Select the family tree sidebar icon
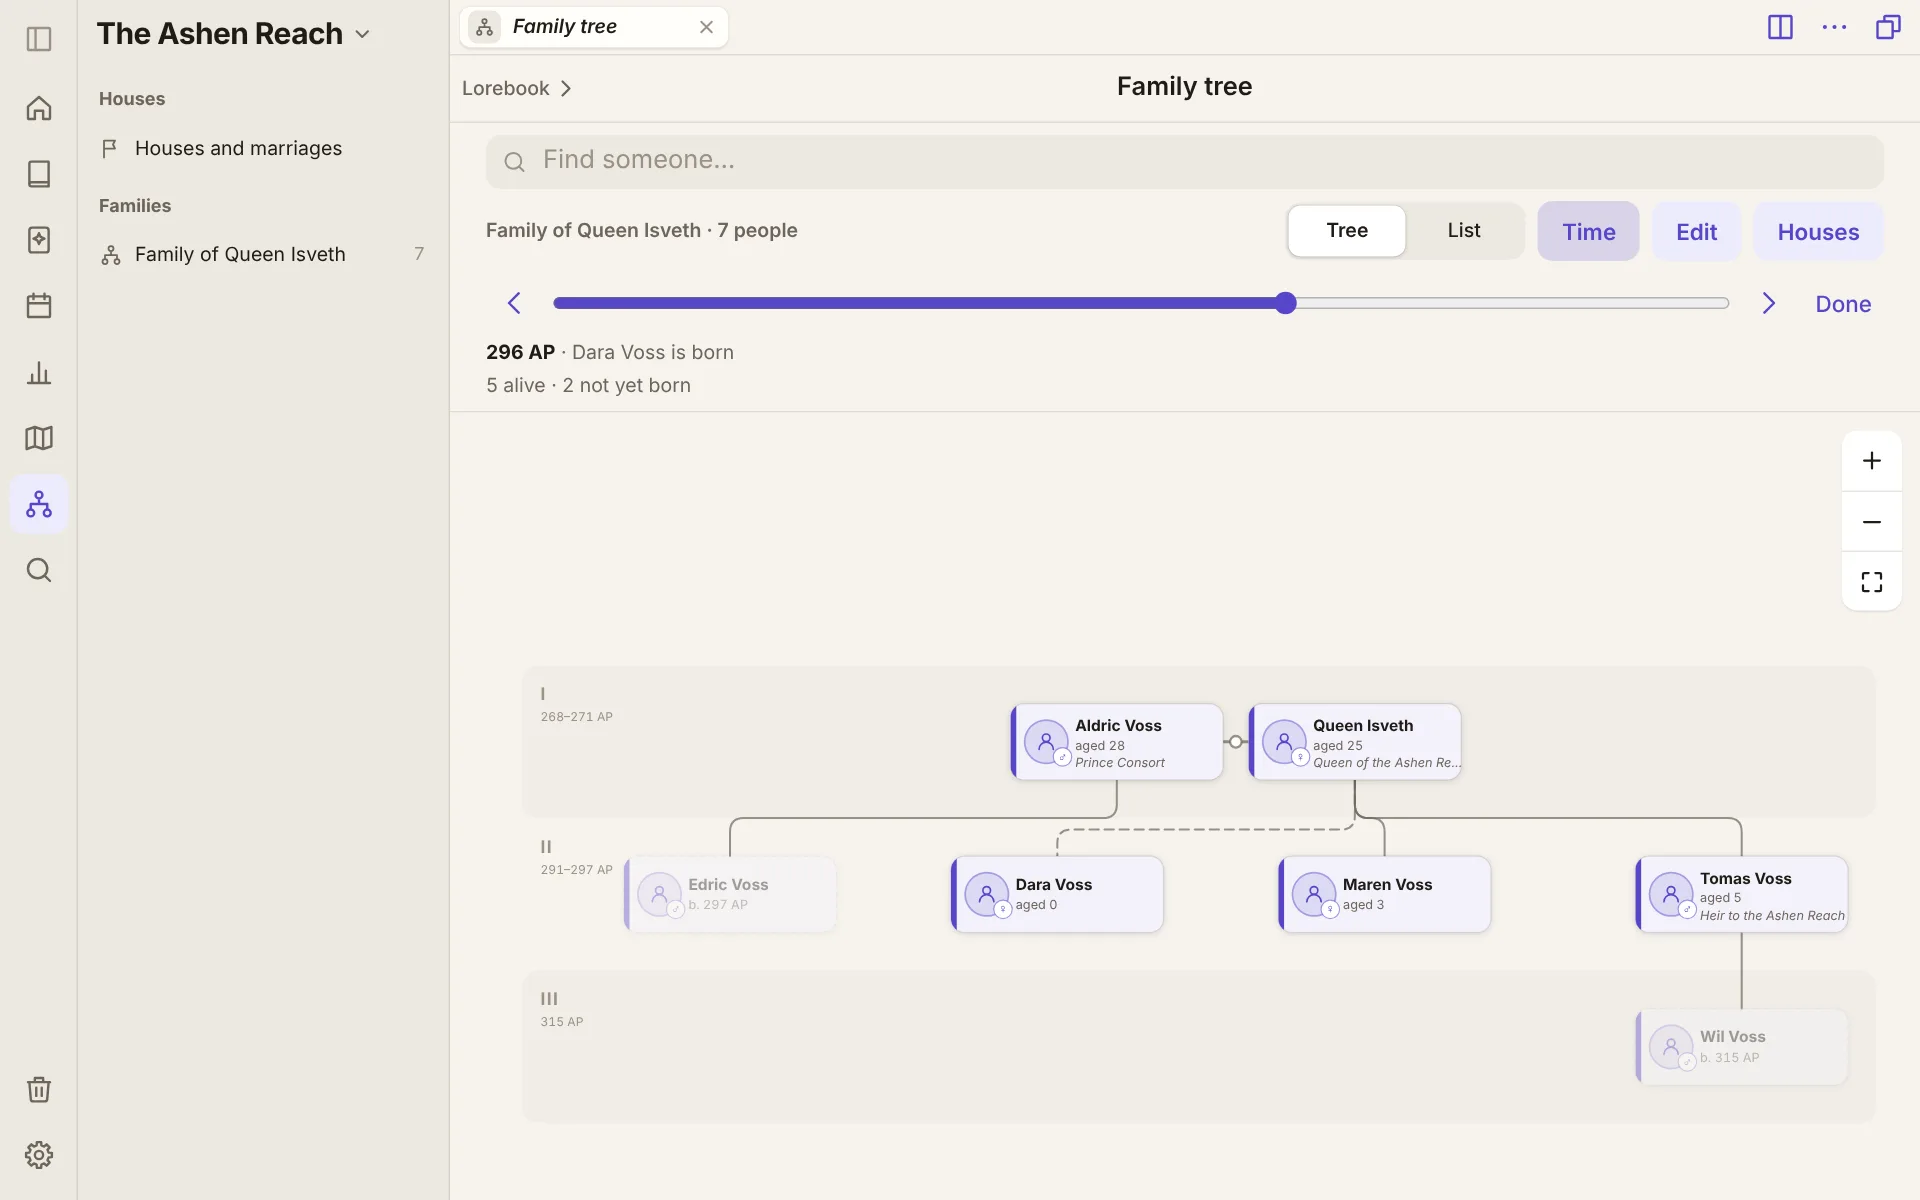Image resolution: width=1920 pixels, height=1200 pixels. pyautogui.click(x=39, y=504)
